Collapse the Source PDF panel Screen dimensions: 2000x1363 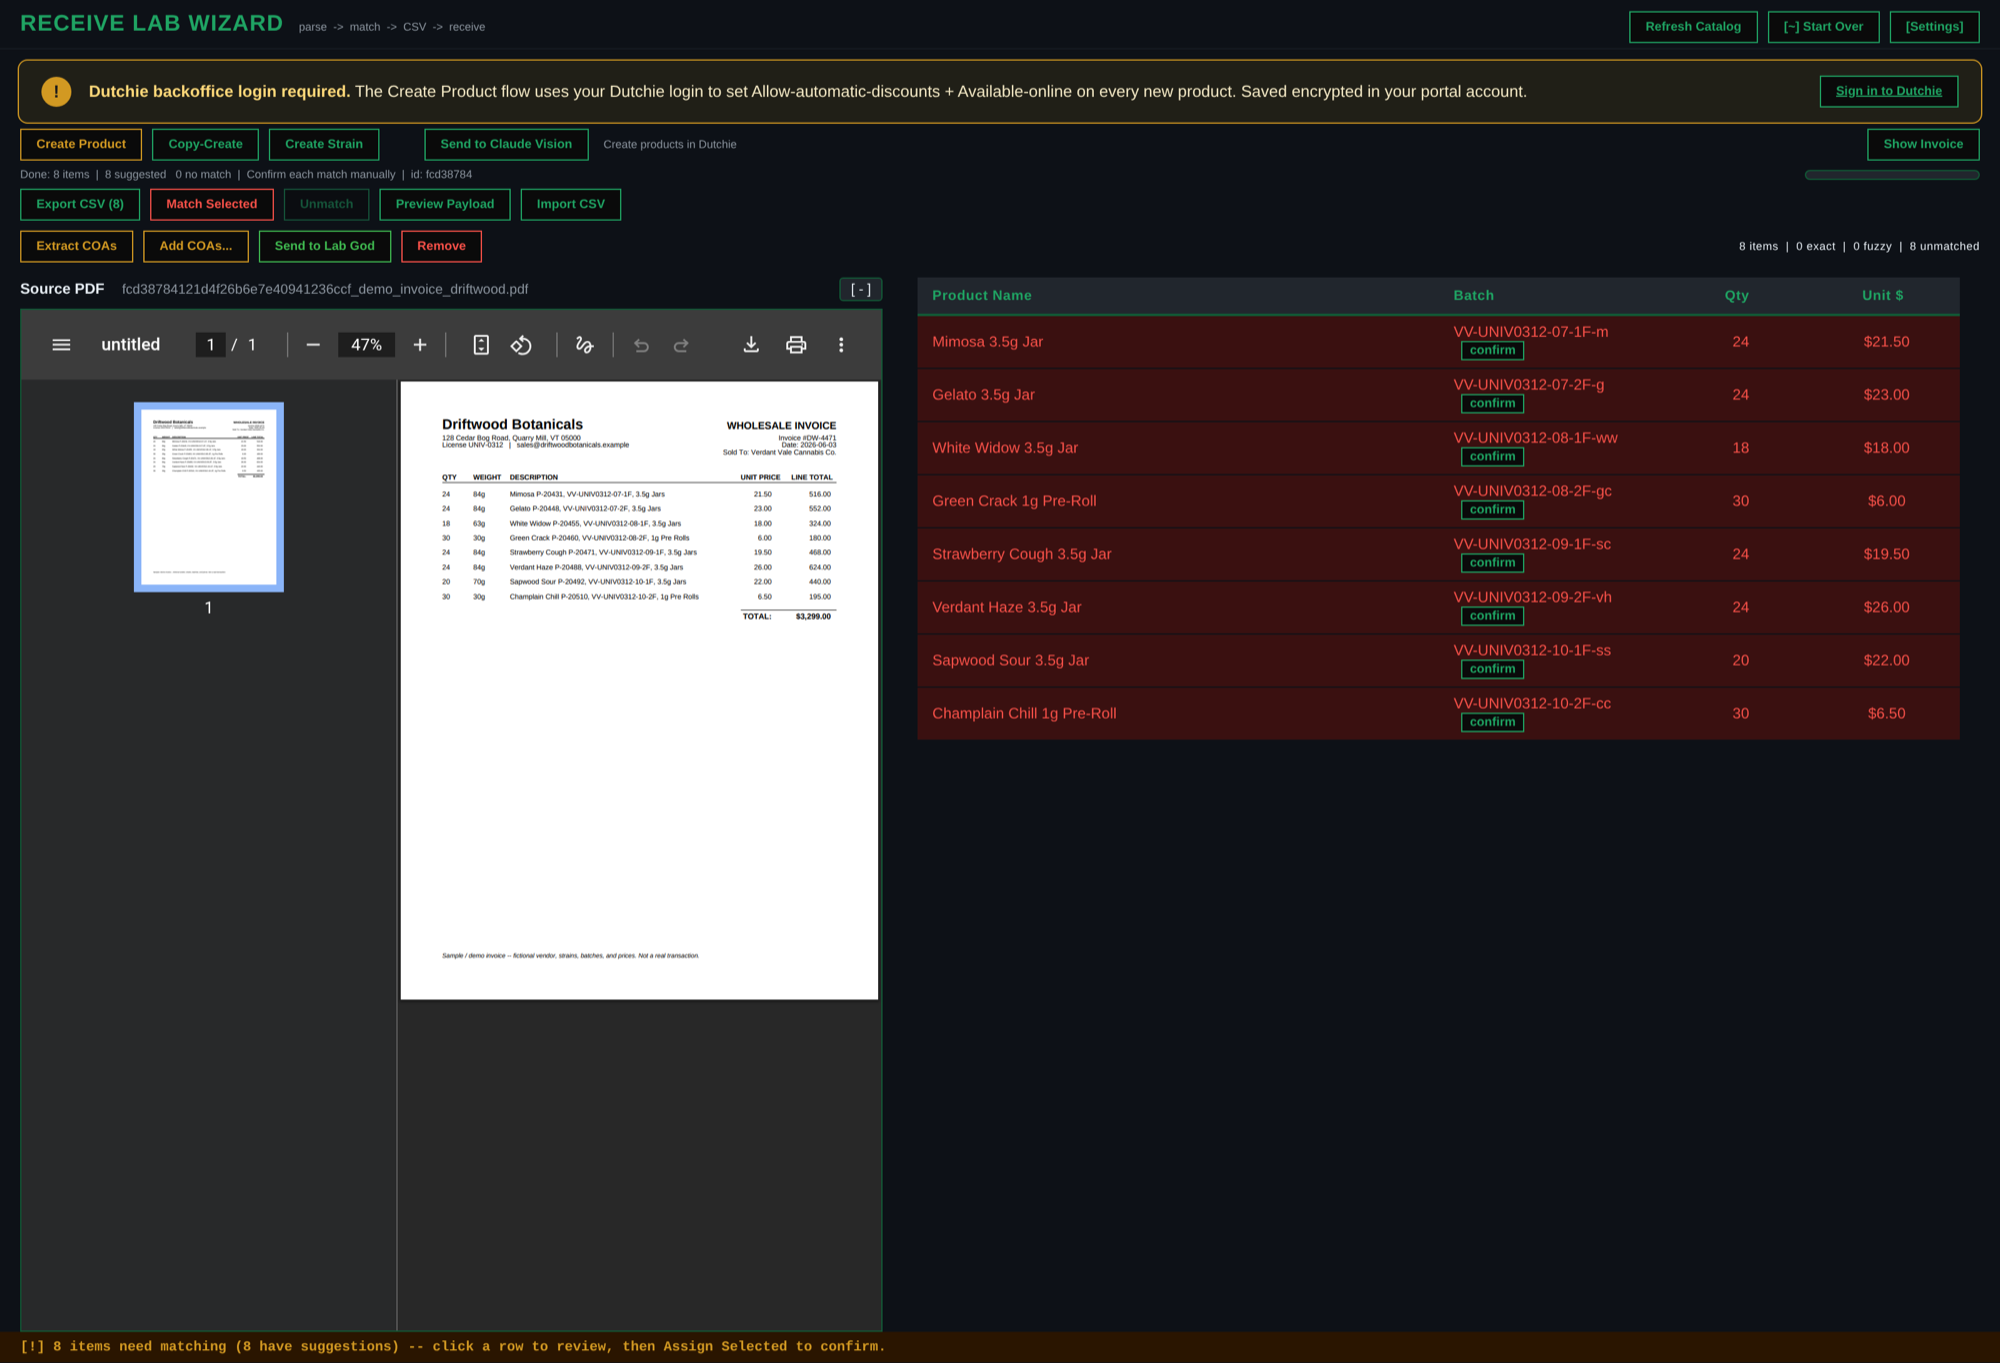point(860,290)
